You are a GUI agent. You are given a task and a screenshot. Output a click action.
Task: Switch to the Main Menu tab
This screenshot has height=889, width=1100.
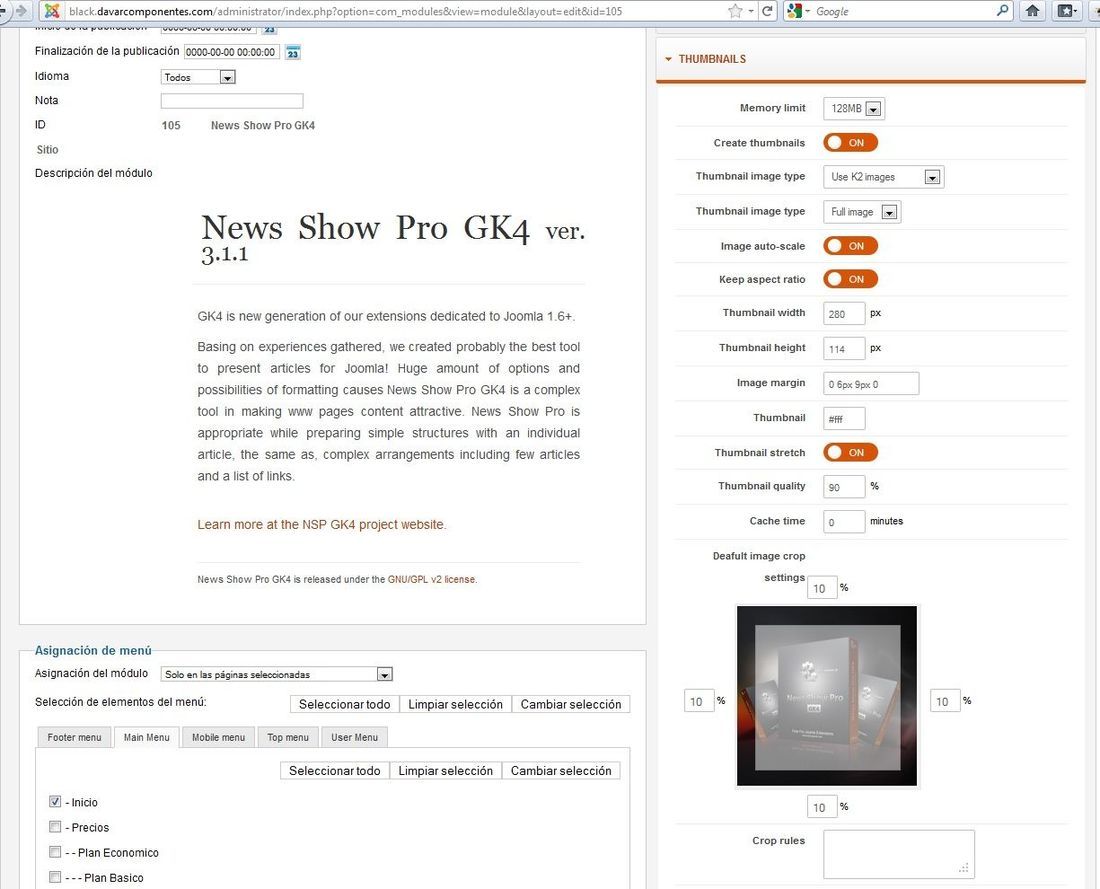click(x=147, y=737)
